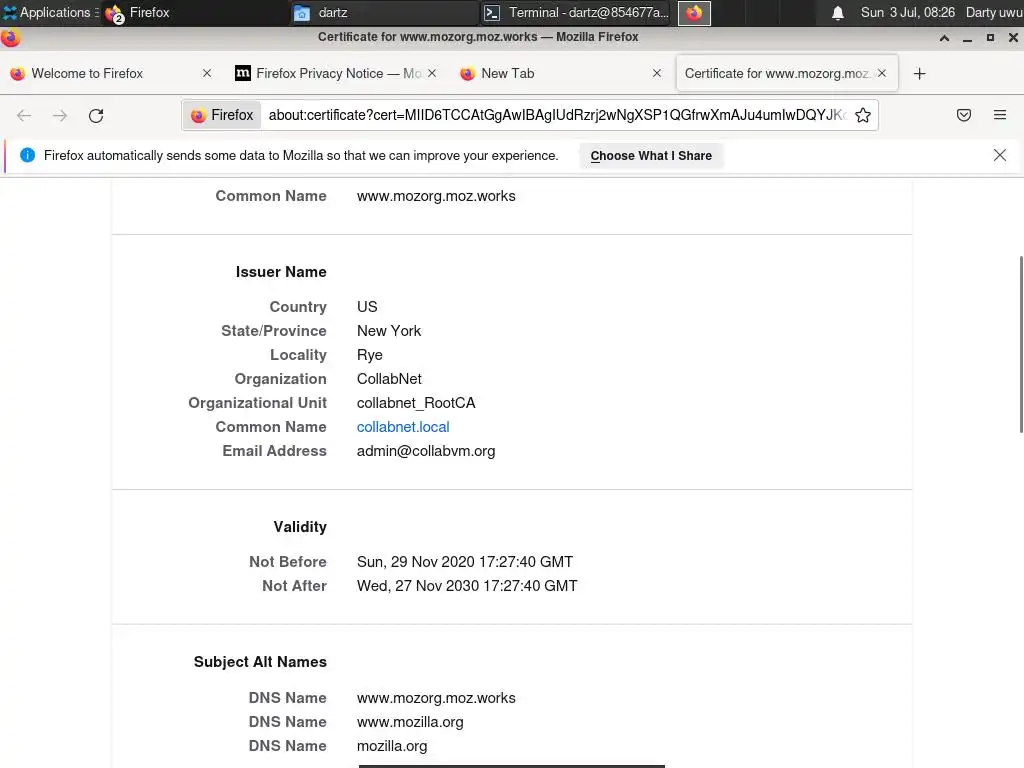Screen dimensions: 1024x768
Task: Click the page vertical scrollbar thumb
Action: coord(1021,344)
